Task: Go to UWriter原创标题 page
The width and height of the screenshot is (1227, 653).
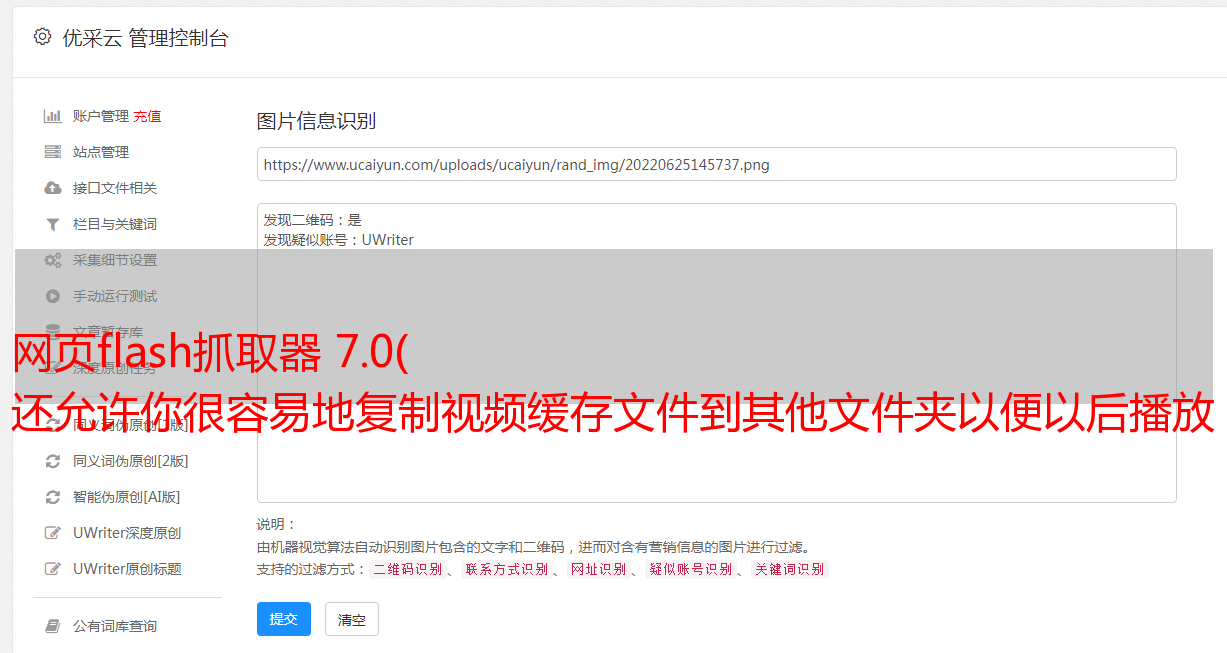Action: tap(127, 569)
